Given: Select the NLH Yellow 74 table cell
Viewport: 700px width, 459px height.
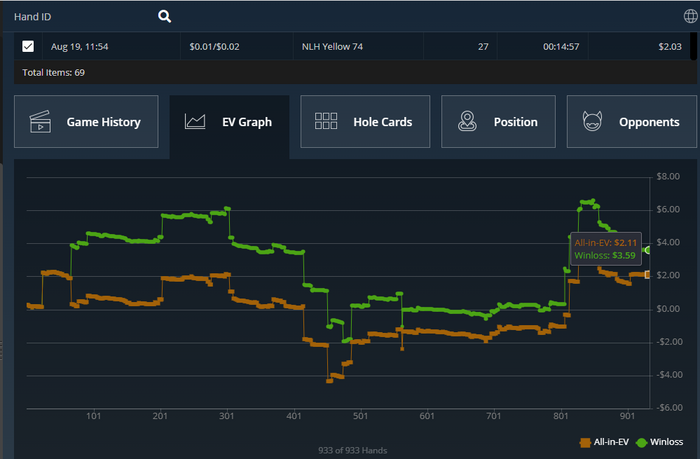Looking at the screenshot, I should (x=358, y=46).
